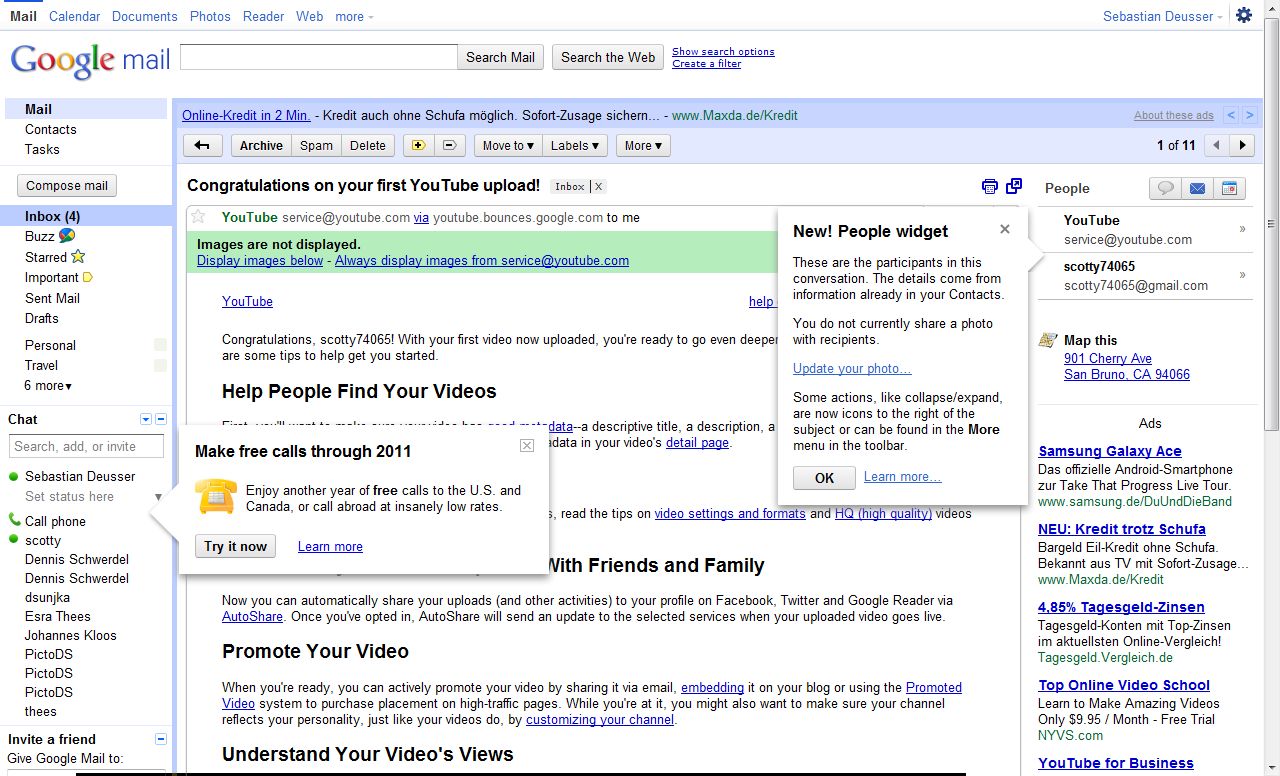This screenshot has height=776, width=1280.
Task: Mark important with yellow plus button
Action: coord(418,145)
